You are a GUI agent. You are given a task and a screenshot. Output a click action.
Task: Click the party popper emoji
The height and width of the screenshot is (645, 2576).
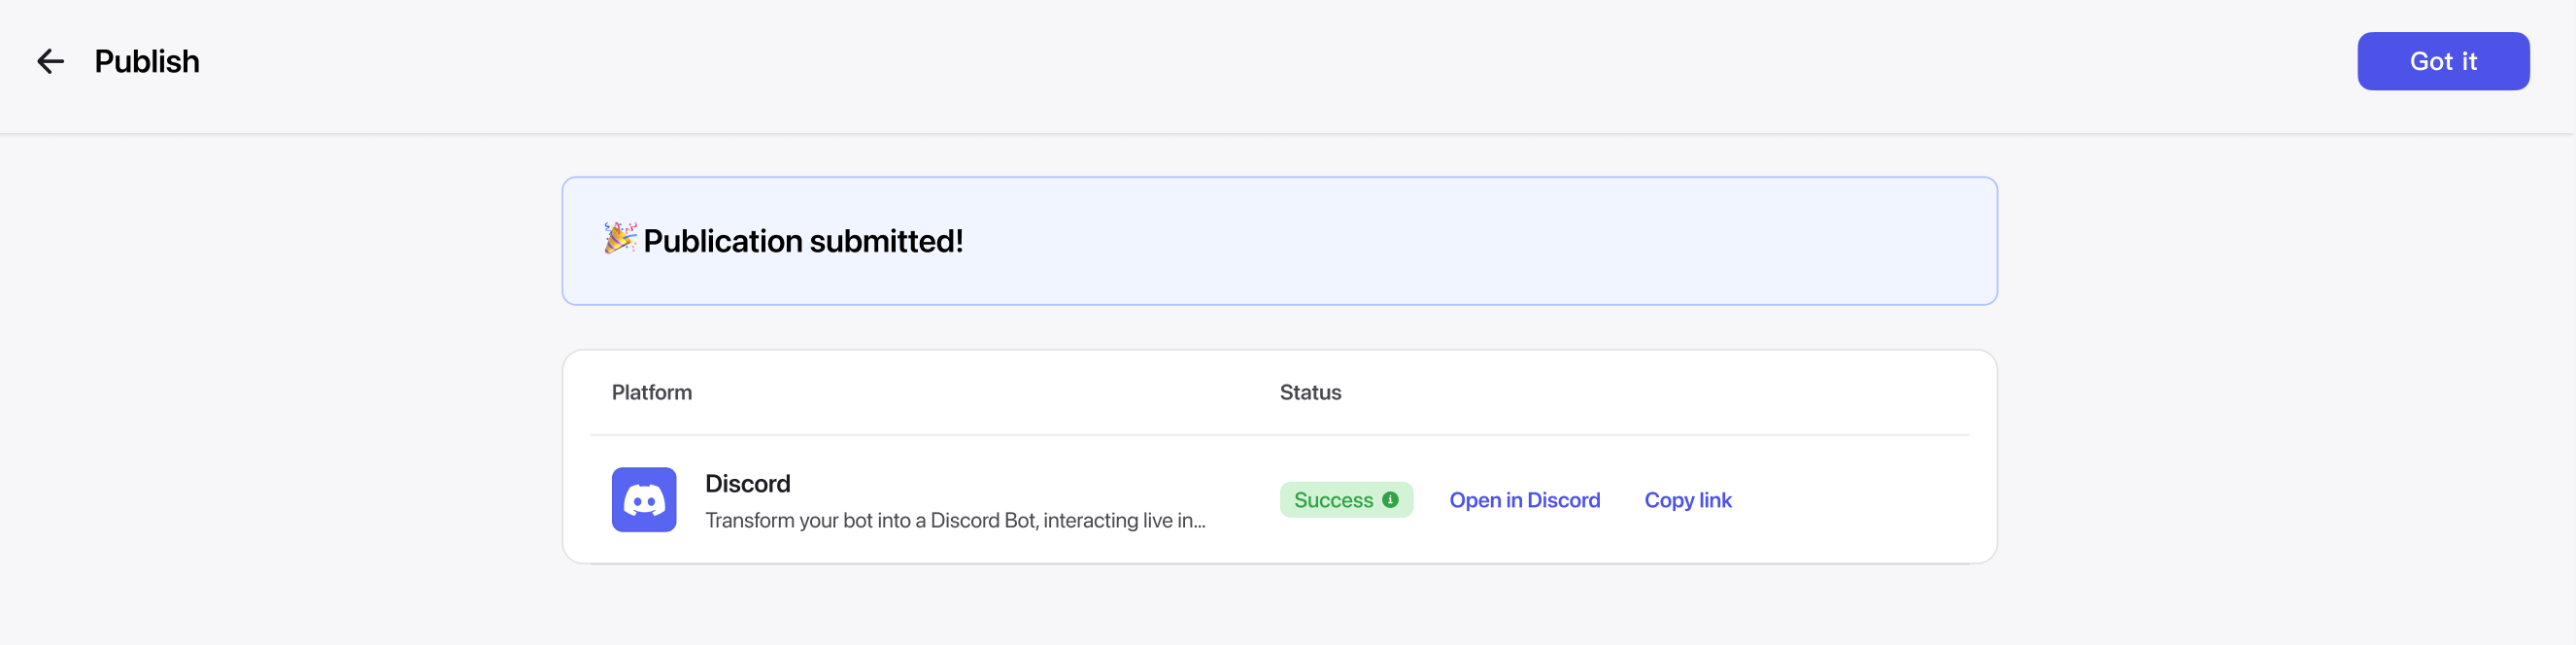[x=619, y=239]
